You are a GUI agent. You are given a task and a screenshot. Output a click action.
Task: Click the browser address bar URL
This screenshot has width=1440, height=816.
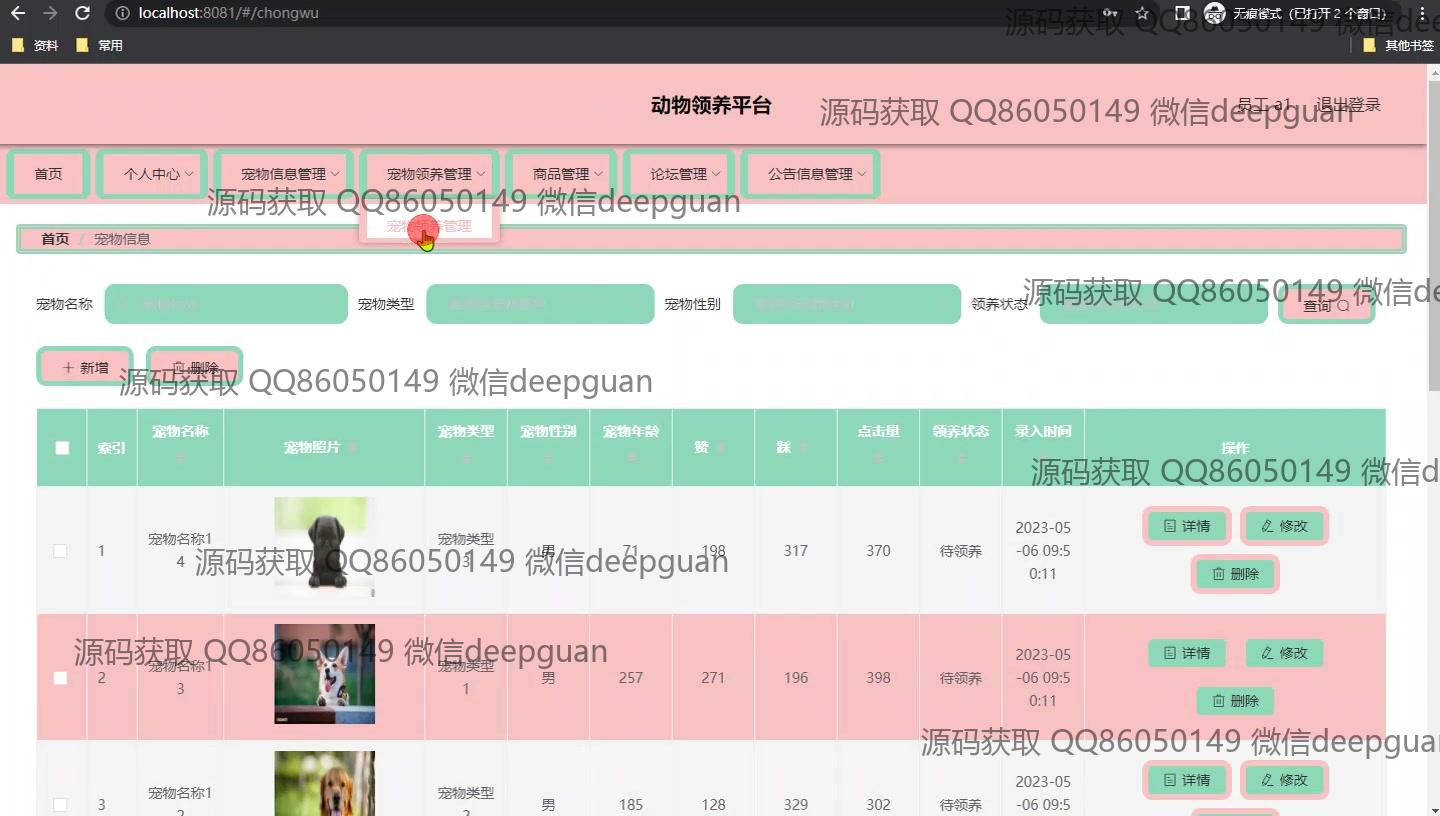(x=229, y=14)
